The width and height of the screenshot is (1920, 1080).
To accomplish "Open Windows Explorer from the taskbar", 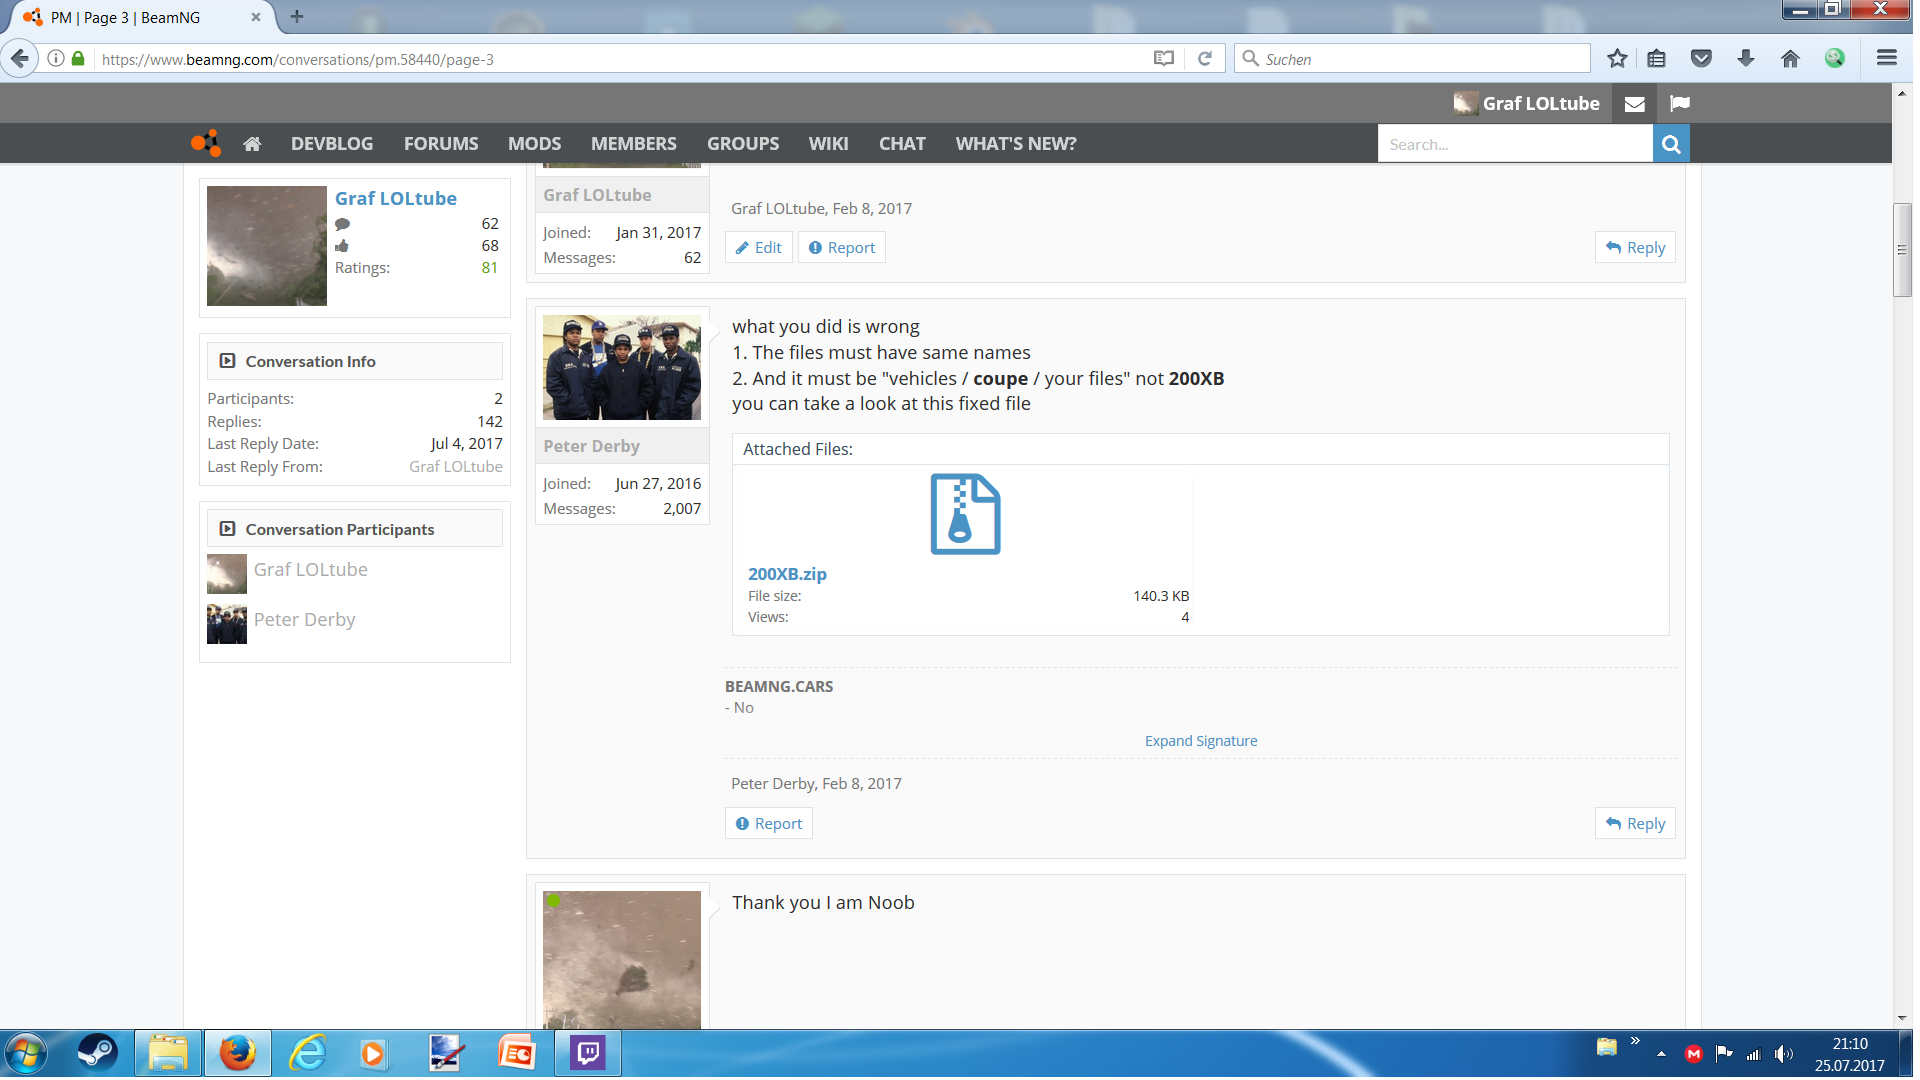I will point(168,1053).
